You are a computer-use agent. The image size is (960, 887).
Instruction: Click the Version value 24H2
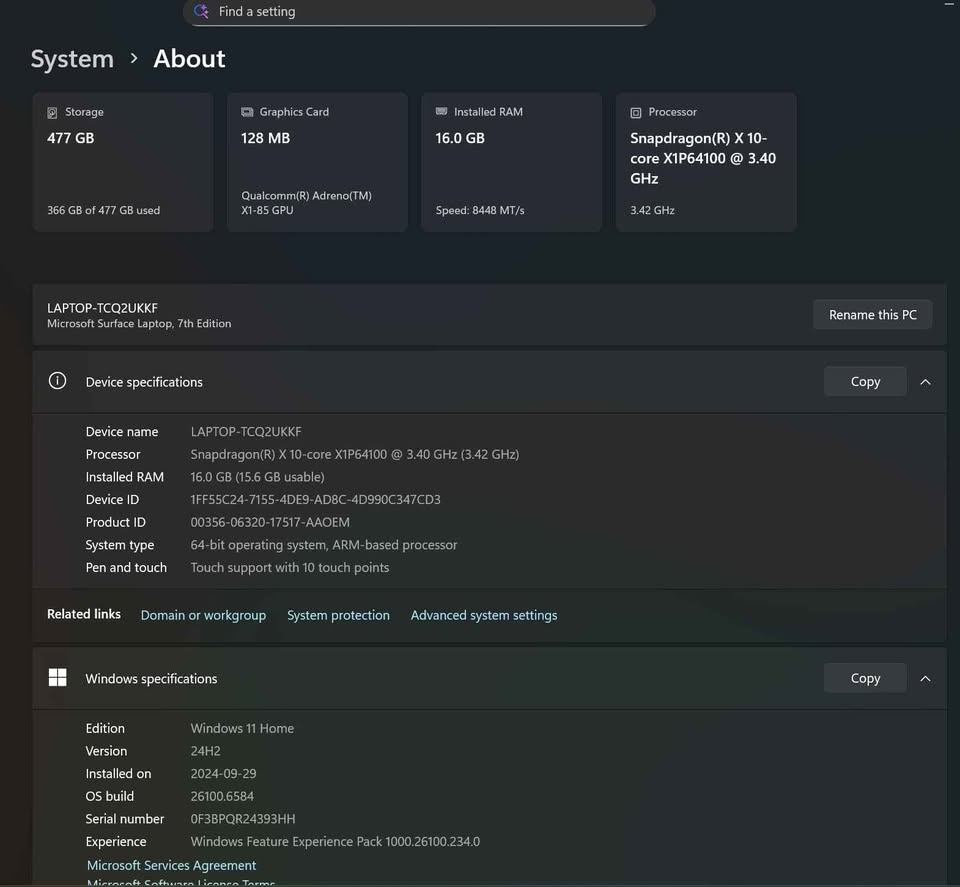(x=205, y=751)
